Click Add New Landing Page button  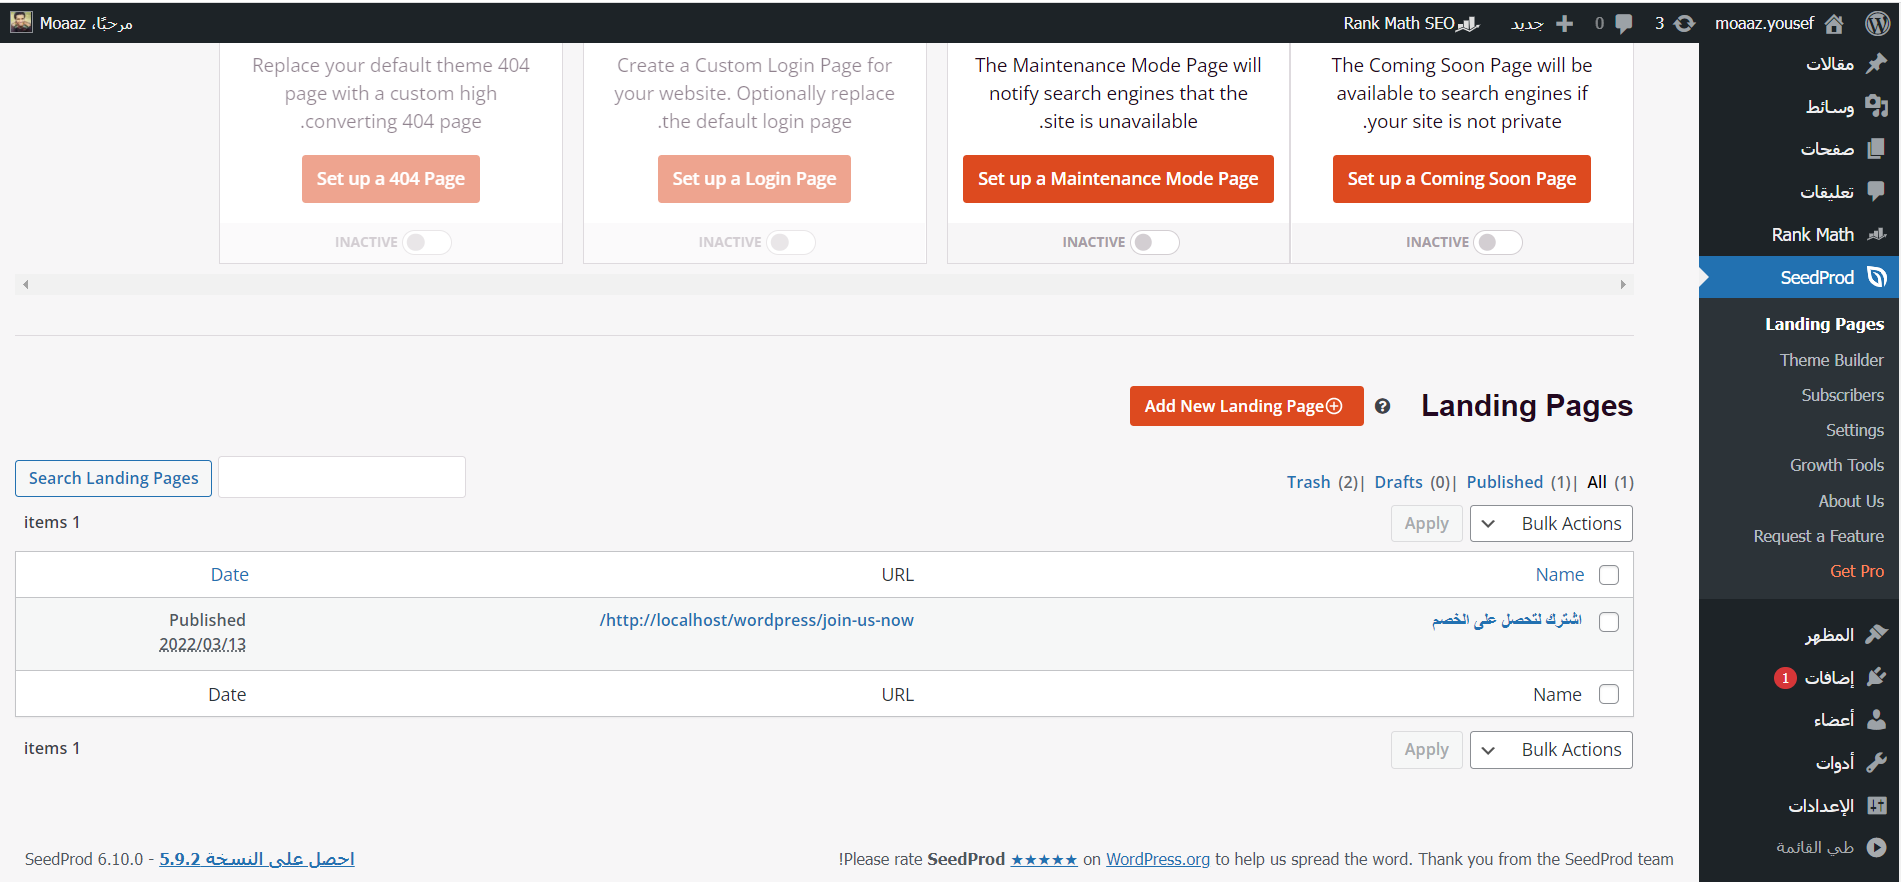[1246, 406]
